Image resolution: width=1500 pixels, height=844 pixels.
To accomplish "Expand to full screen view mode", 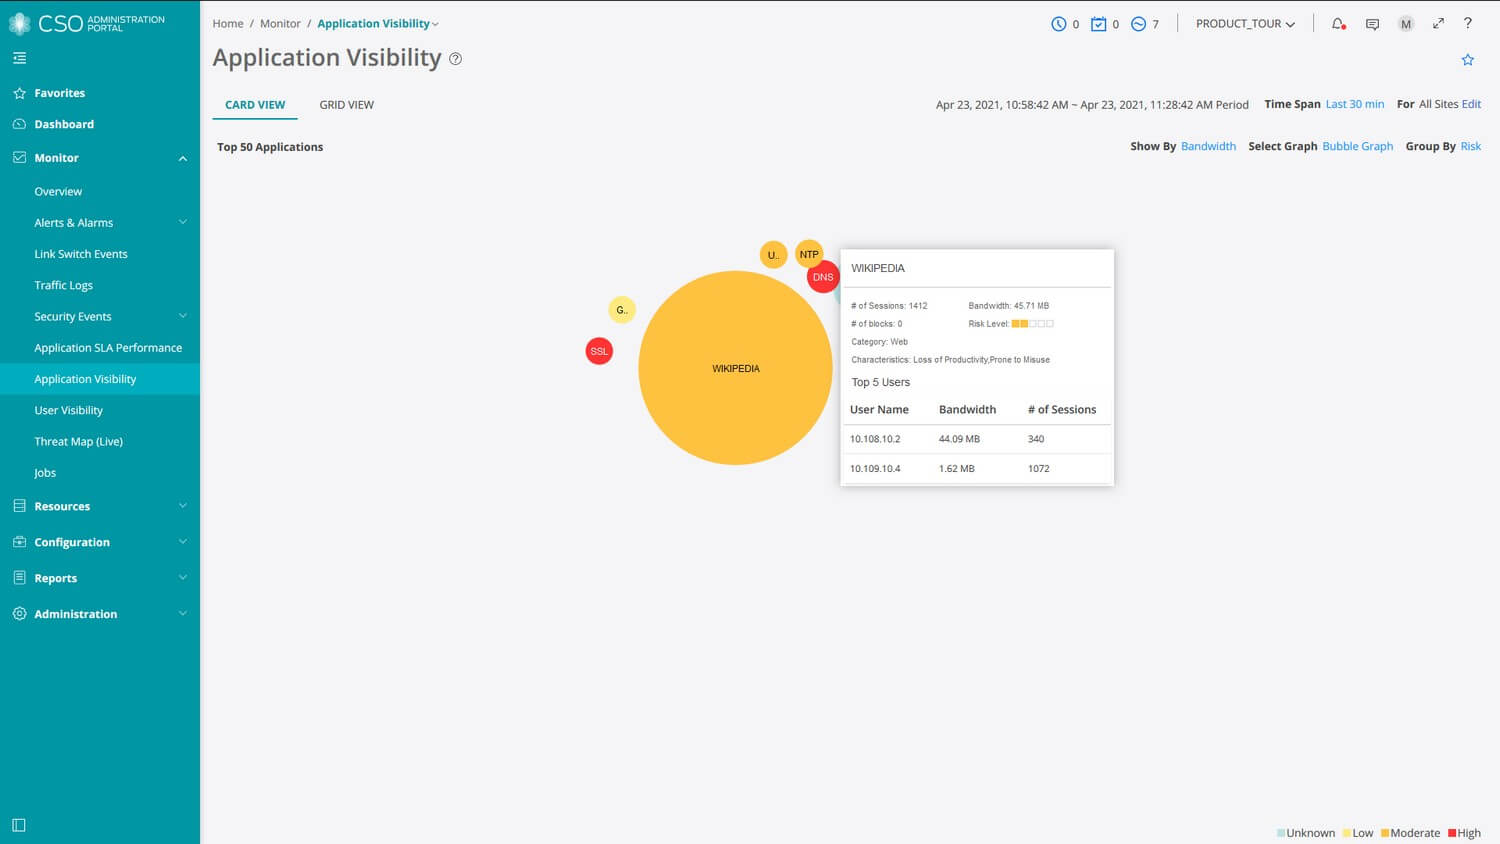I will coord(1438,23).
